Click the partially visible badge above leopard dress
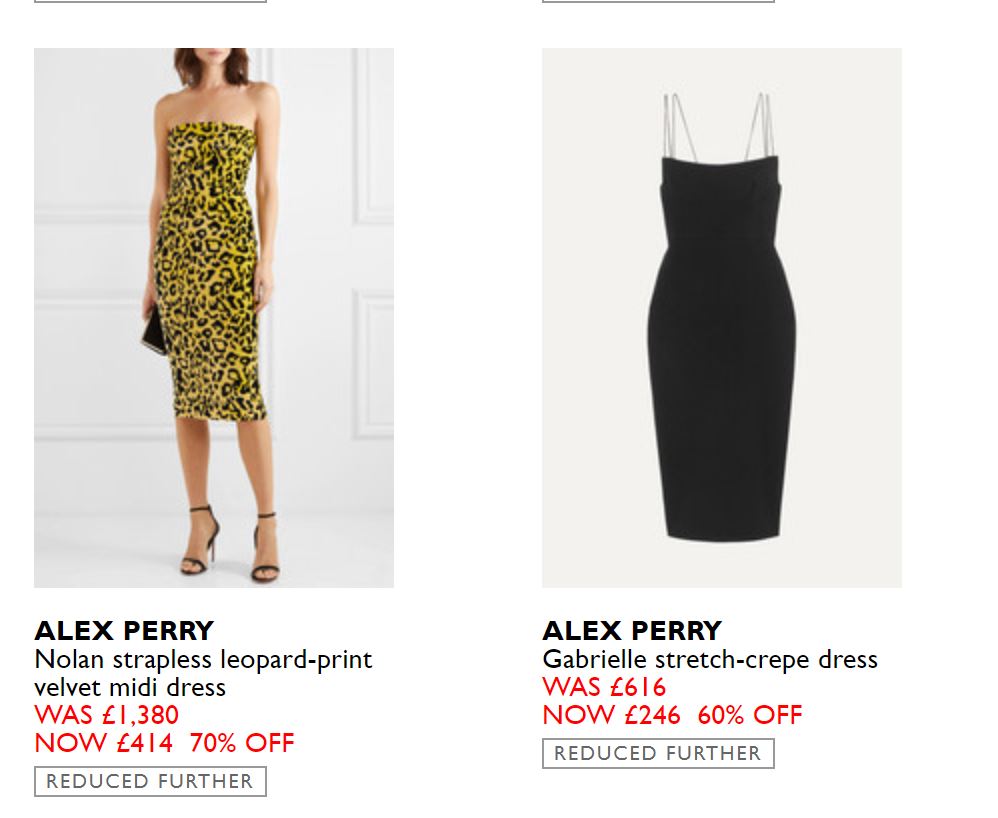Image resolution: width=998 pixels, height=818 pixels. tap(150, 1)
